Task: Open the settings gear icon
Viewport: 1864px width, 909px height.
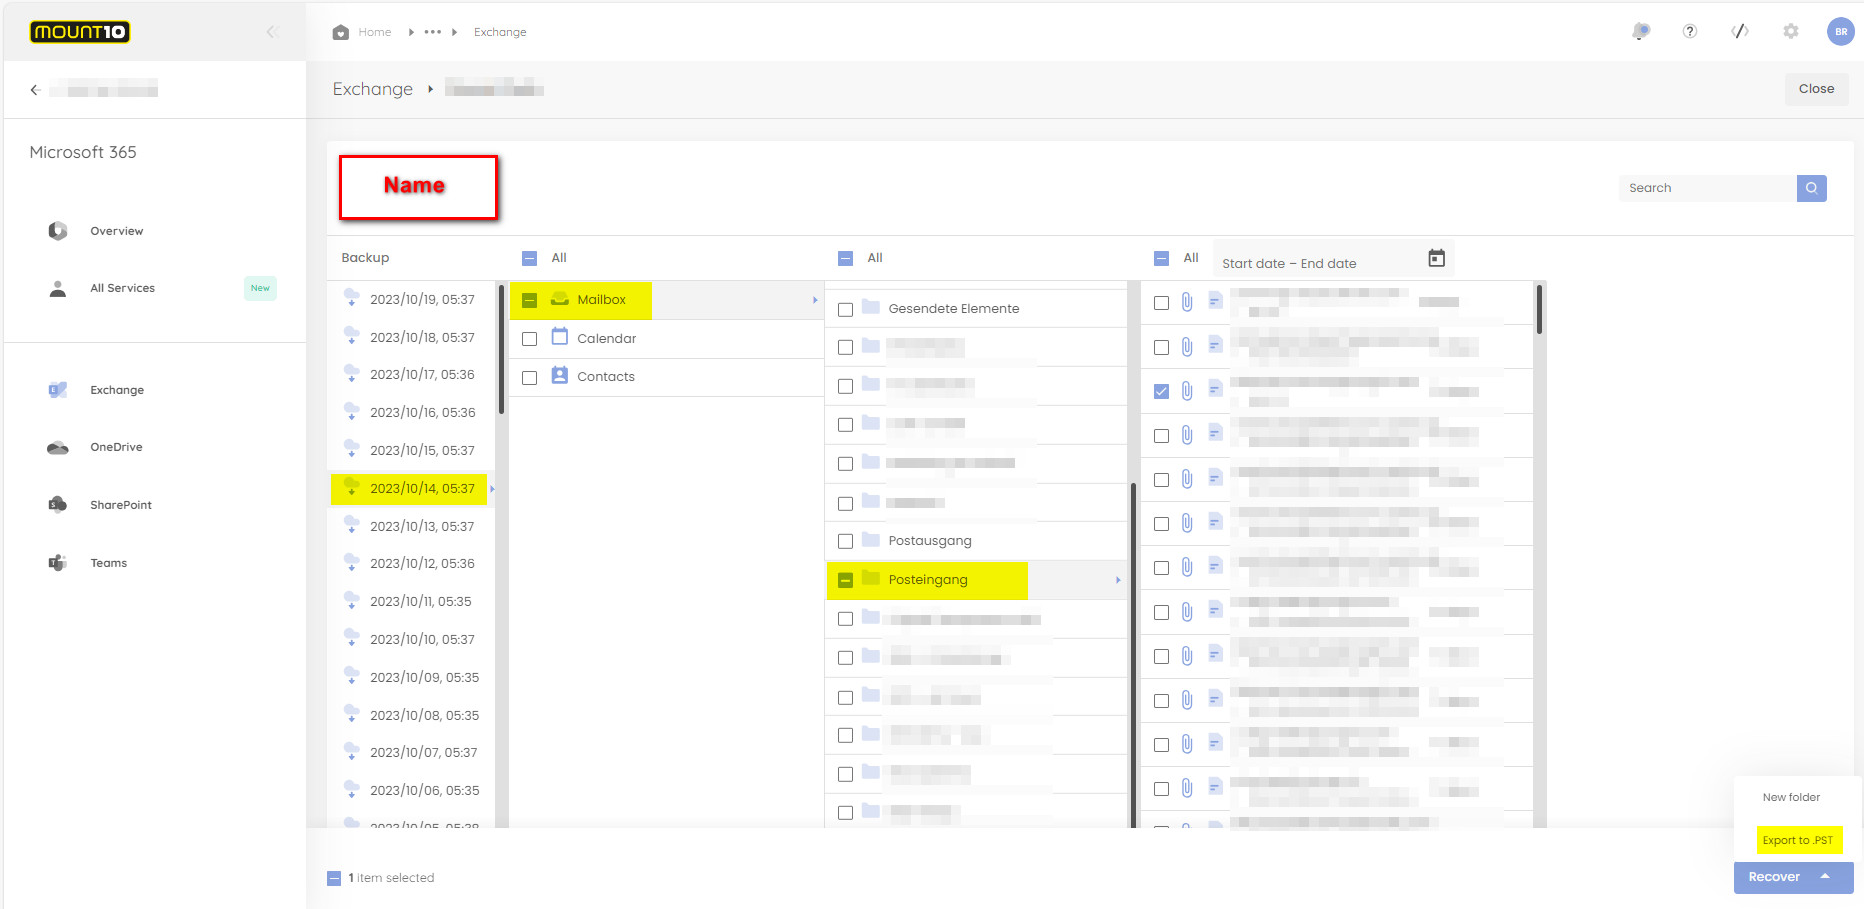Action: [x=1791, y=32]
